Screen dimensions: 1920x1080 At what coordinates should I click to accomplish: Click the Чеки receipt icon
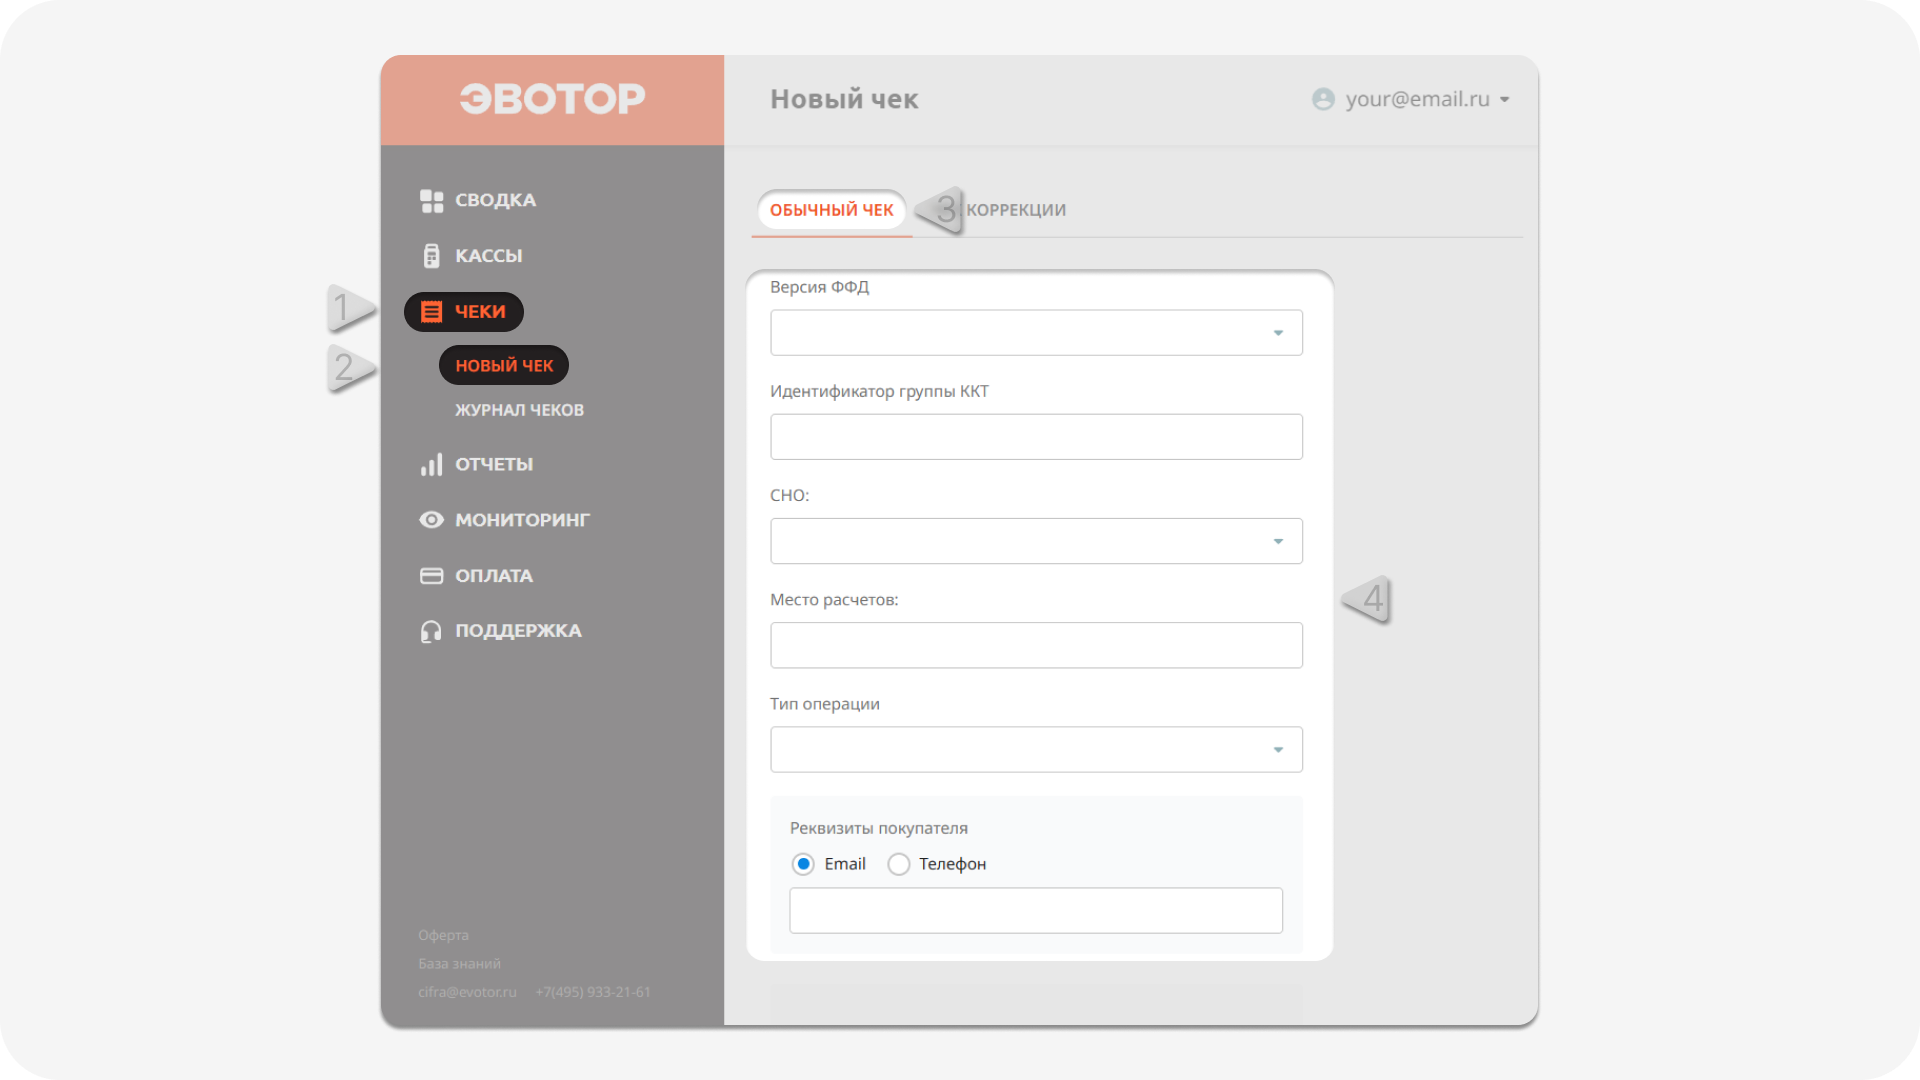(431, 312)
